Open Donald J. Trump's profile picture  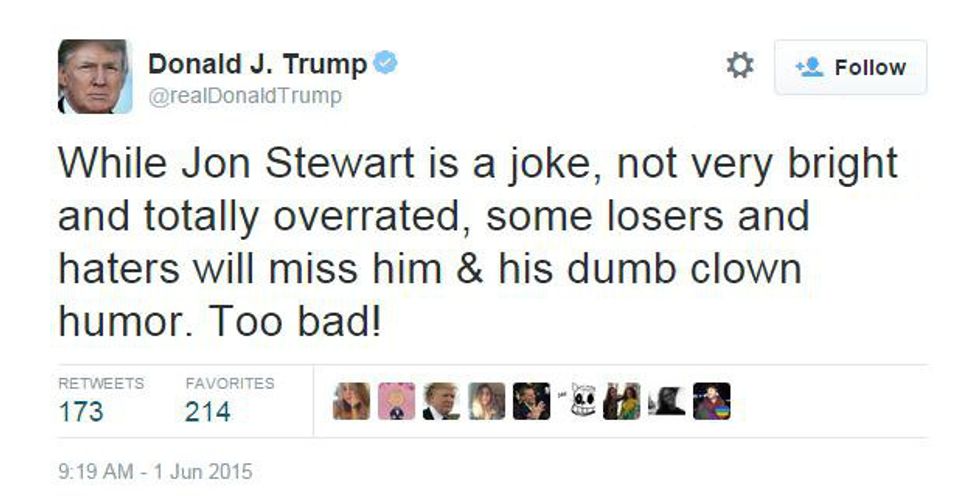coord(95,76)
